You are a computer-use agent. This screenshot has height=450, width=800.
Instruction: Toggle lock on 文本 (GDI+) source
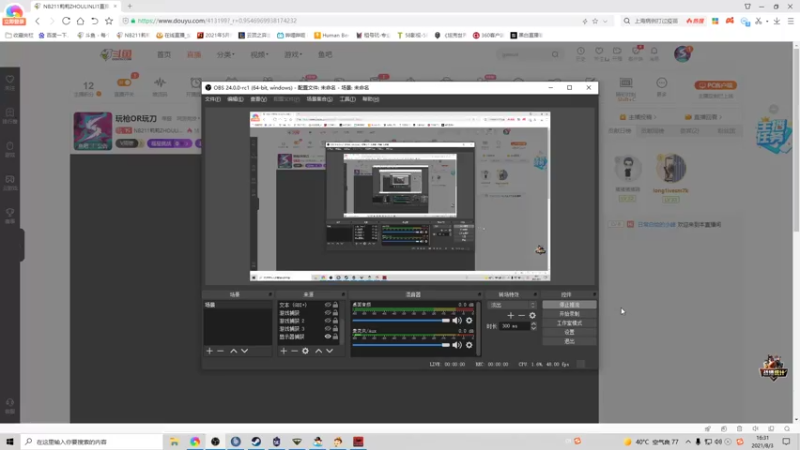[x=335, y=305]
